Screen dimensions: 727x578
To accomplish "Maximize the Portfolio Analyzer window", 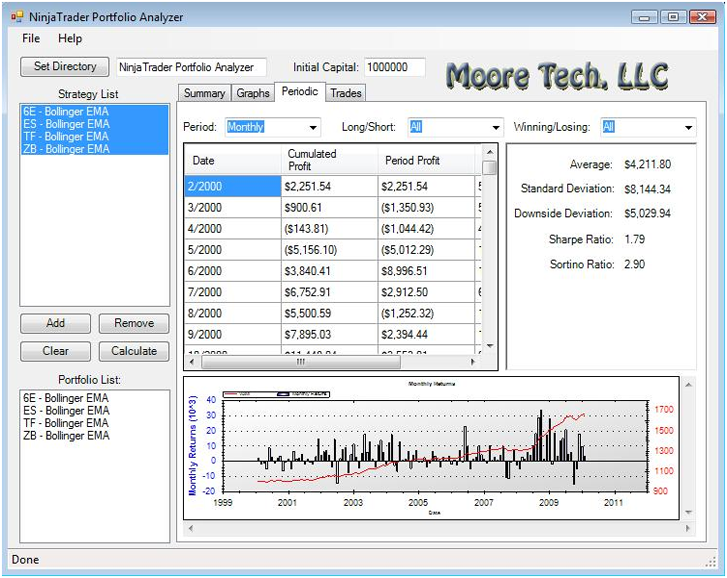I will [673, 17].
